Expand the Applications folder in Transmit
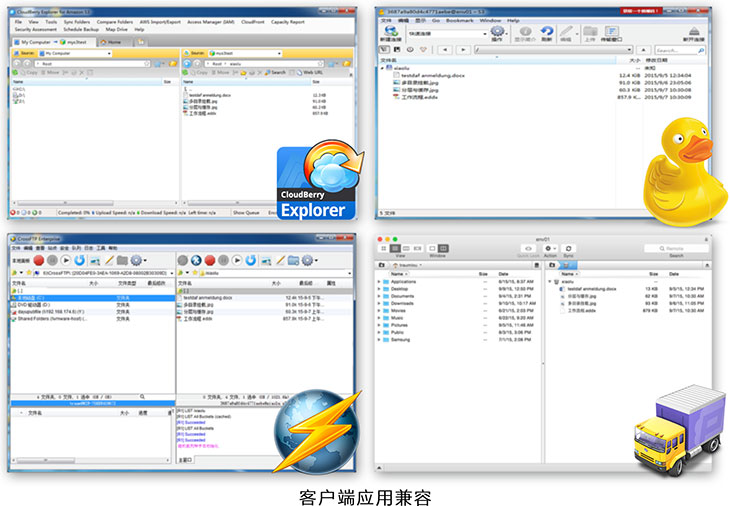730x506 pixels. tap(379, 282)
